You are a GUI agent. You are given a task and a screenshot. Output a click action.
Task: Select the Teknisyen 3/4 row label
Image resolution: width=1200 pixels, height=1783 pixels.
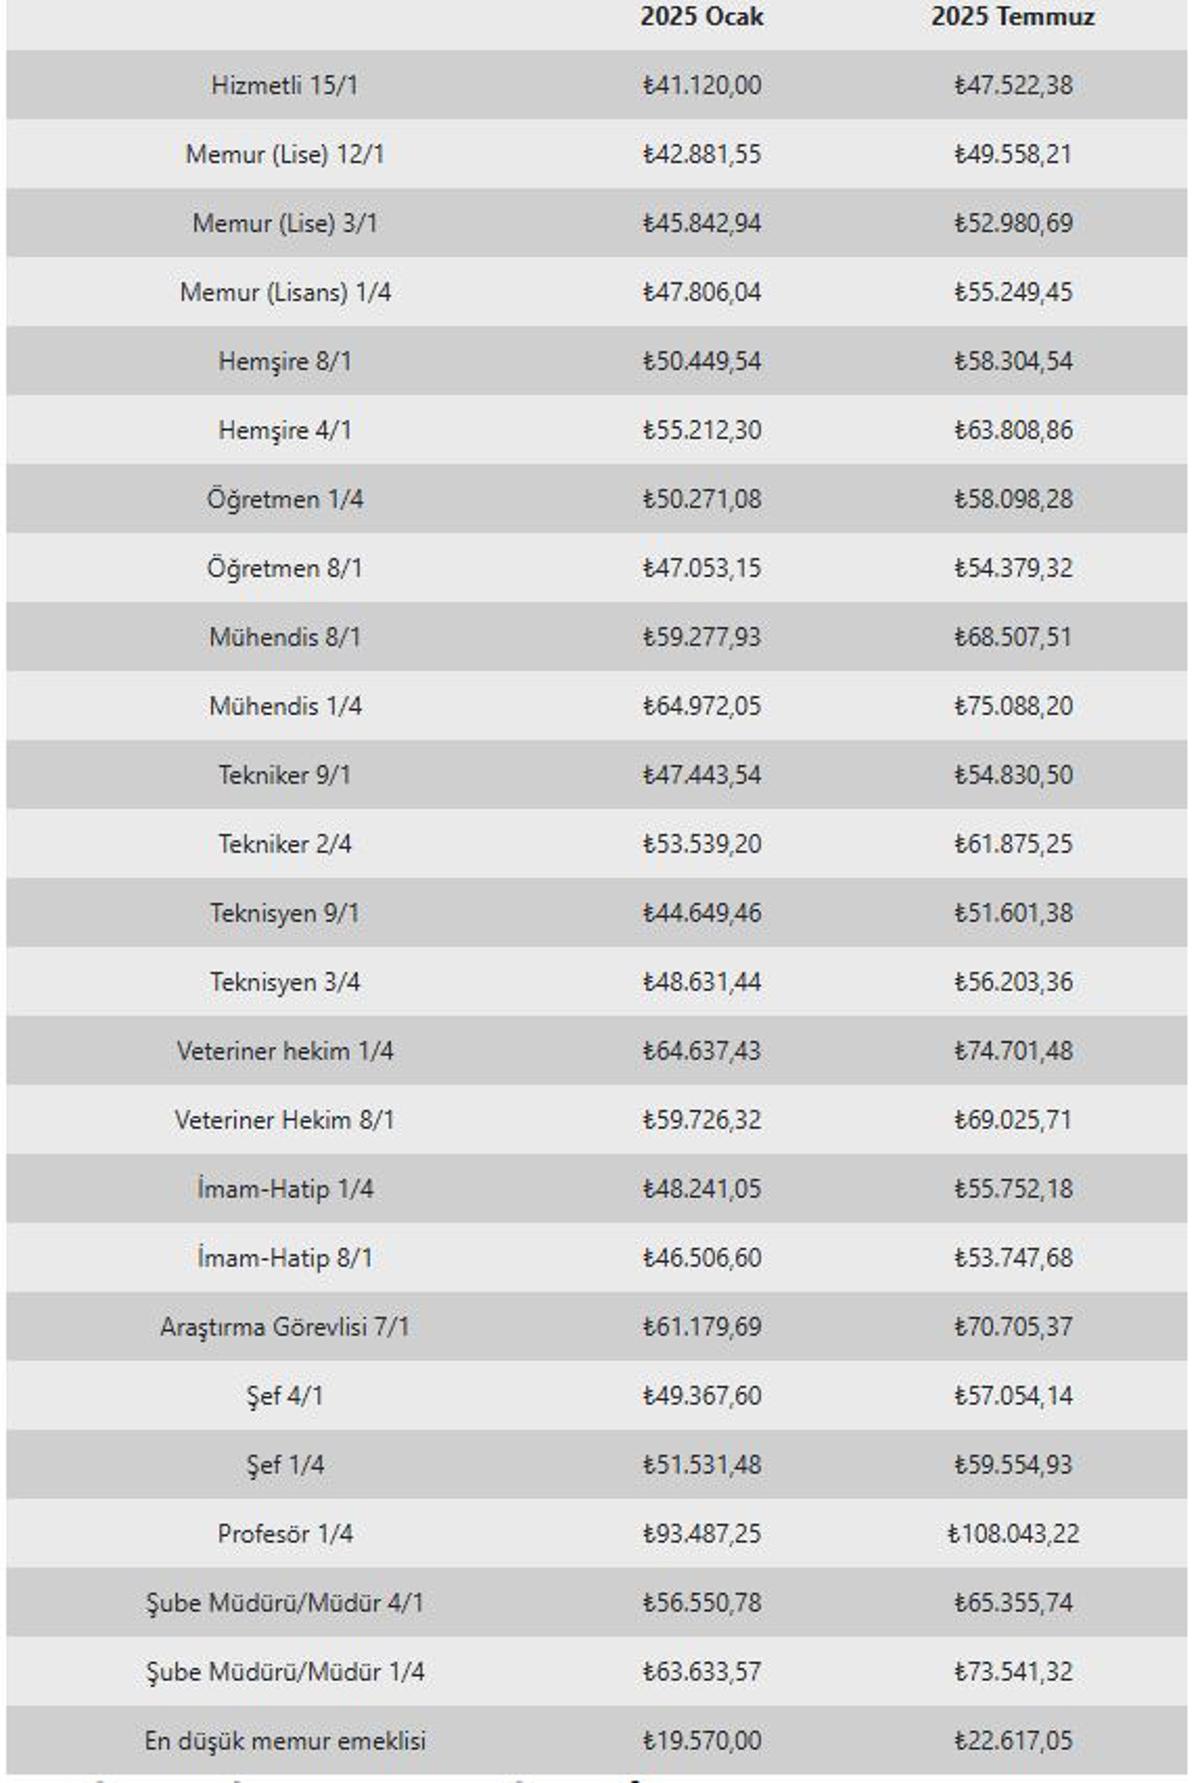coord(285,982)
